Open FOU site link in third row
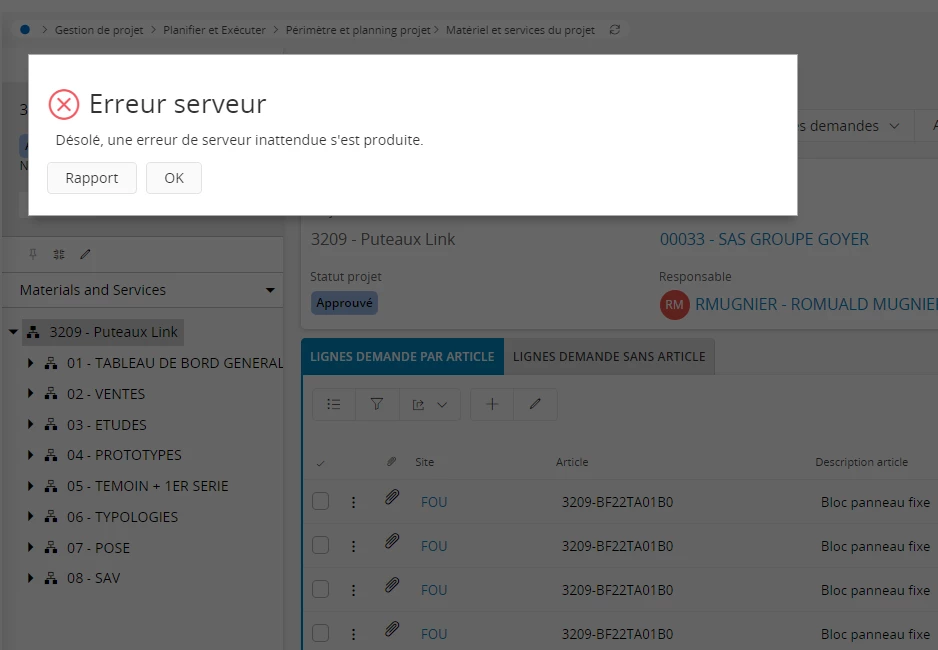The height and width of the screenshot is (650, 938). (434, 590)
